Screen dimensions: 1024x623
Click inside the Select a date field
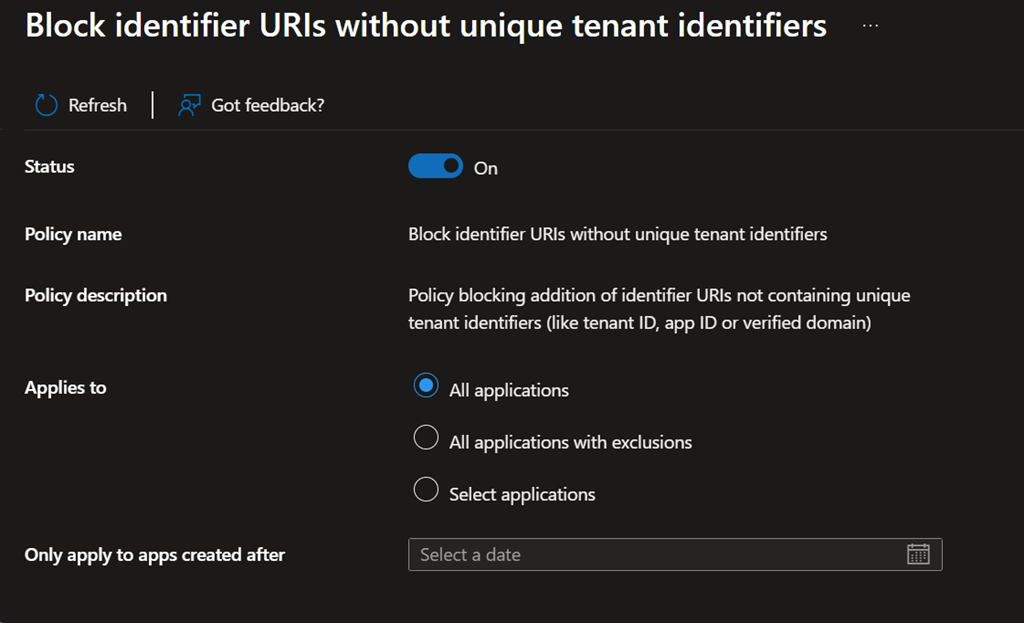(x=650, y=554)
